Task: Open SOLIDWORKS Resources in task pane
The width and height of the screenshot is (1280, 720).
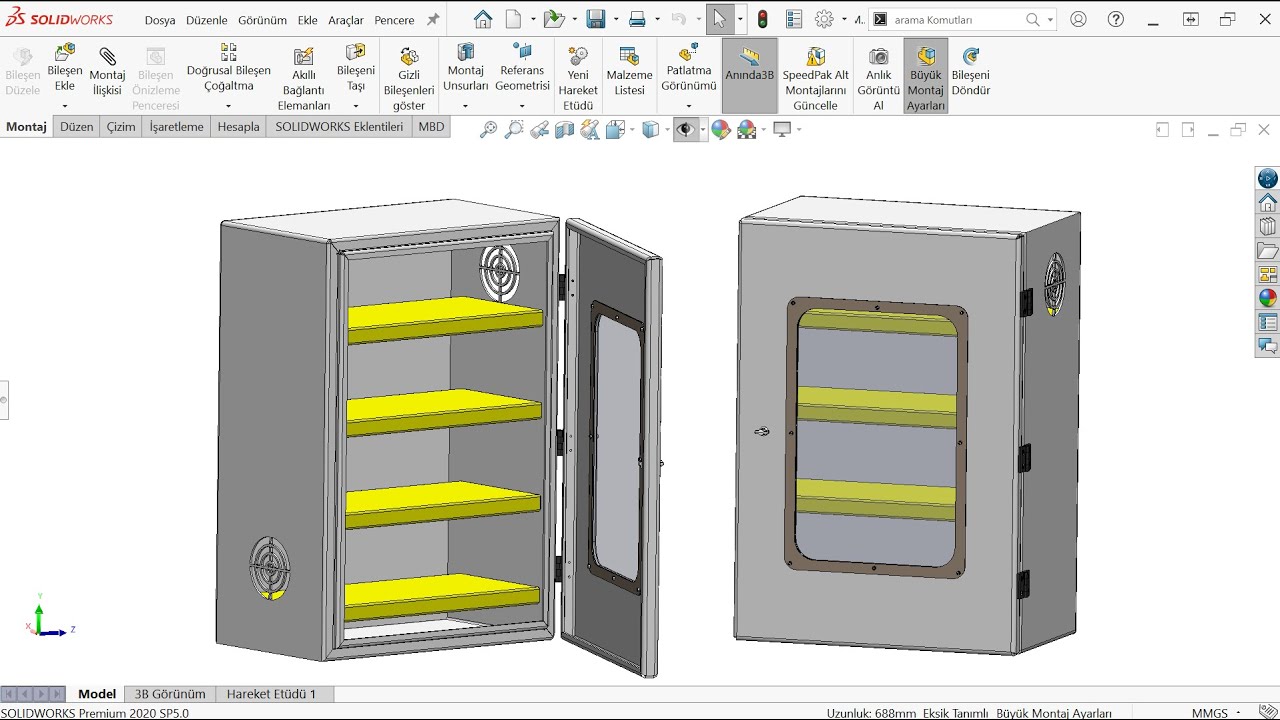Action: tap(1268, 203)
